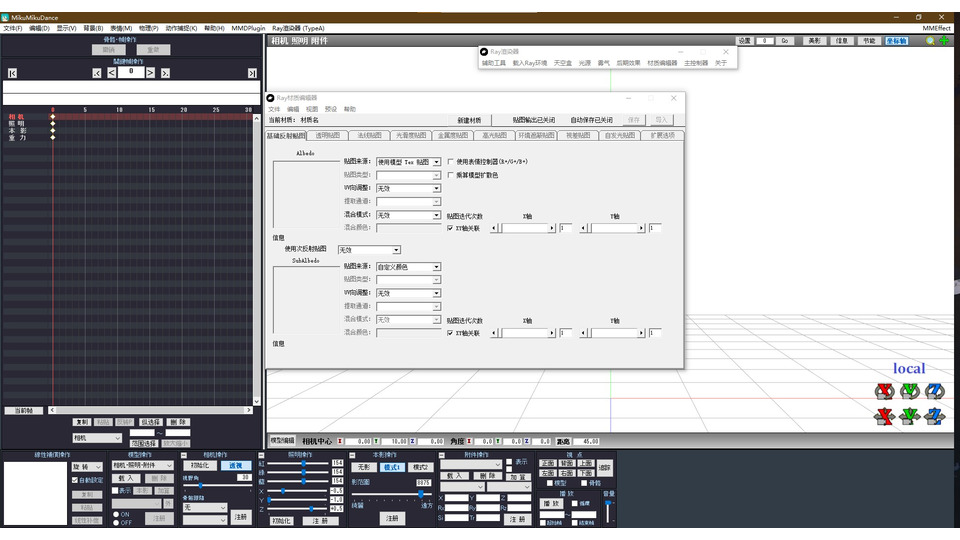This screenshot has height=540, width=960.
Task: Expand the SubAlbedo 自定义颜色 source dropdown
Action: [x=436, y=267]
